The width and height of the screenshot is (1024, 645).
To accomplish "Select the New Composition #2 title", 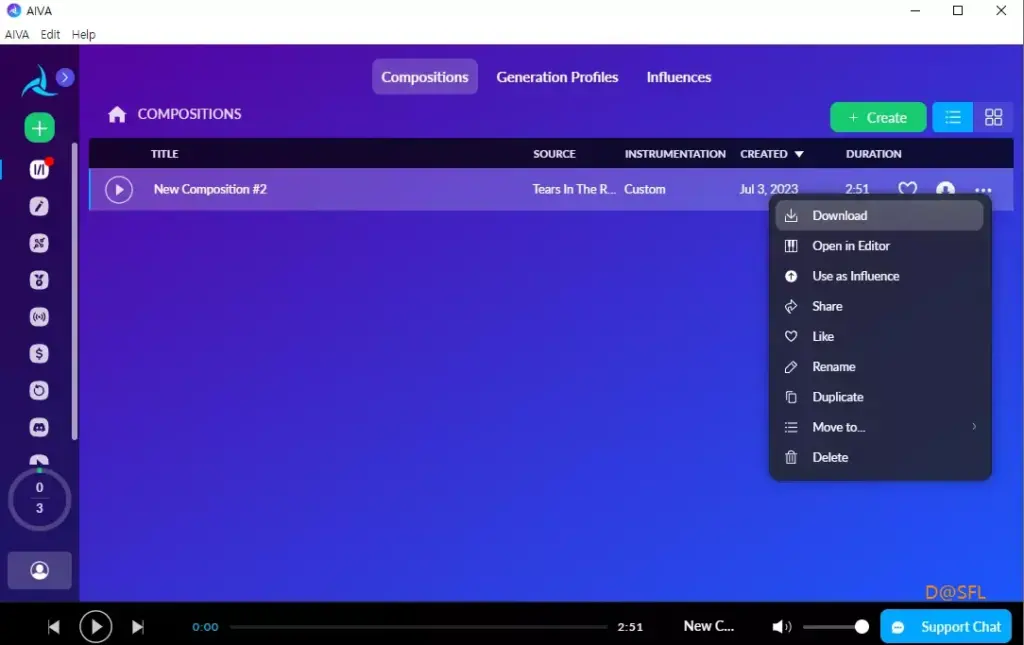I will 210,189.
